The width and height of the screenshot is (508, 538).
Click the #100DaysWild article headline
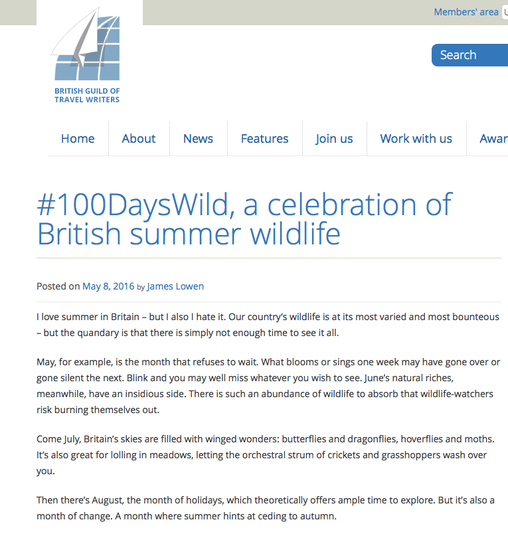coord(244,219)
